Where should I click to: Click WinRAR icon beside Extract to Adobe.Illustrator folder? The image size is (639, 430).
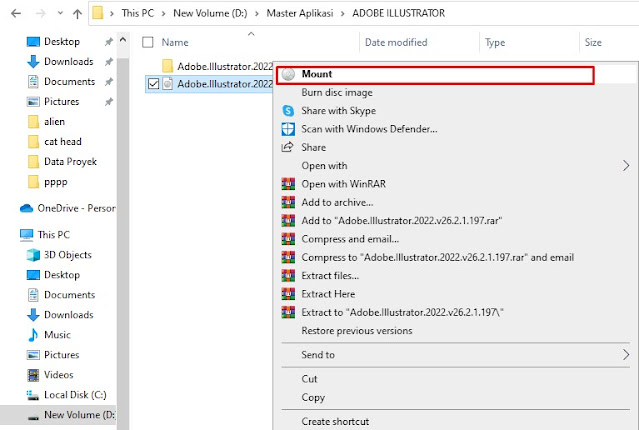pos(288,312)
